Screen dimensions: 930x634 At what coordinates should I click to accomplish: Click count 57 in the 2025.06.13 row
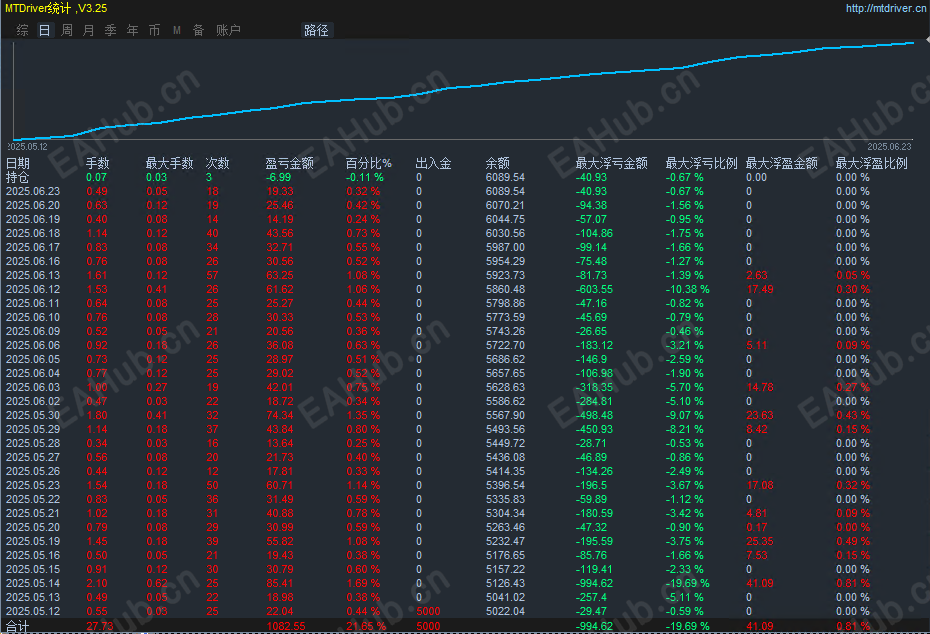tap(212, 275)
